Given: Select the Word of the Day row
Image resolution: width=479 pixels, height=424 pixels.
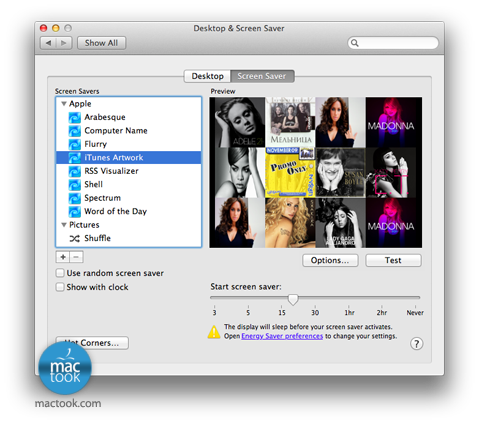Looking at the screenshot, I should tap(129, 211).
